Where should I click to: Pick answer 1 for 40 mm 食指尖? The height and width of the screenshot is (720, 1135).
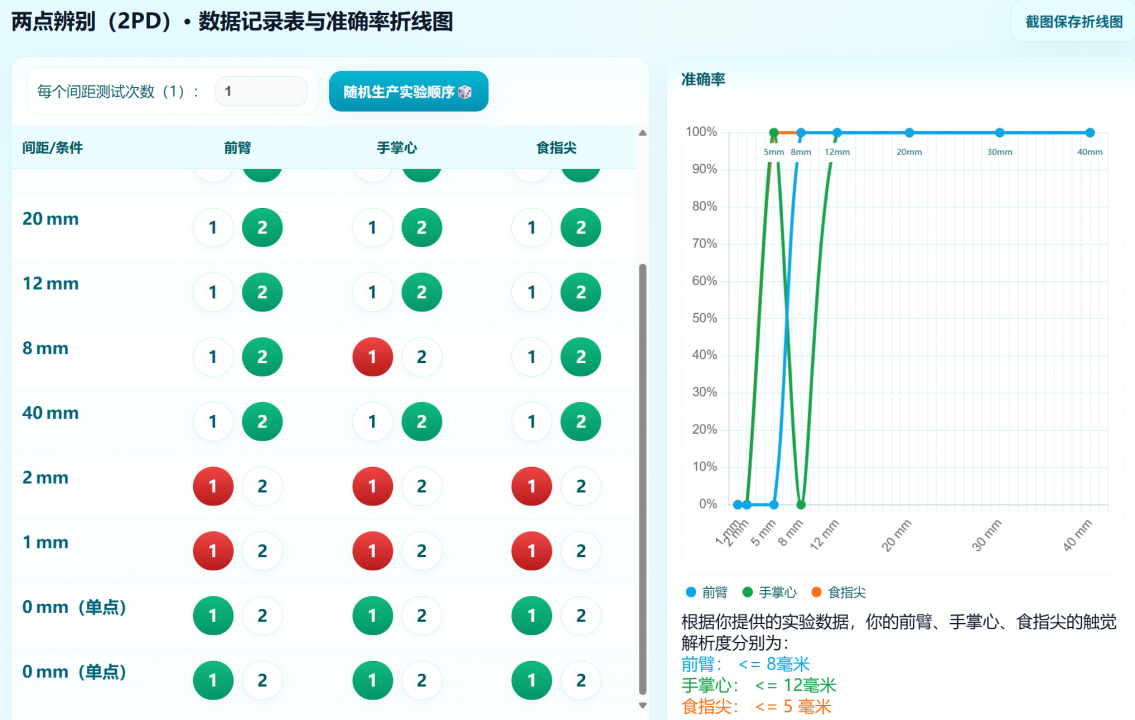coord(532,422)
